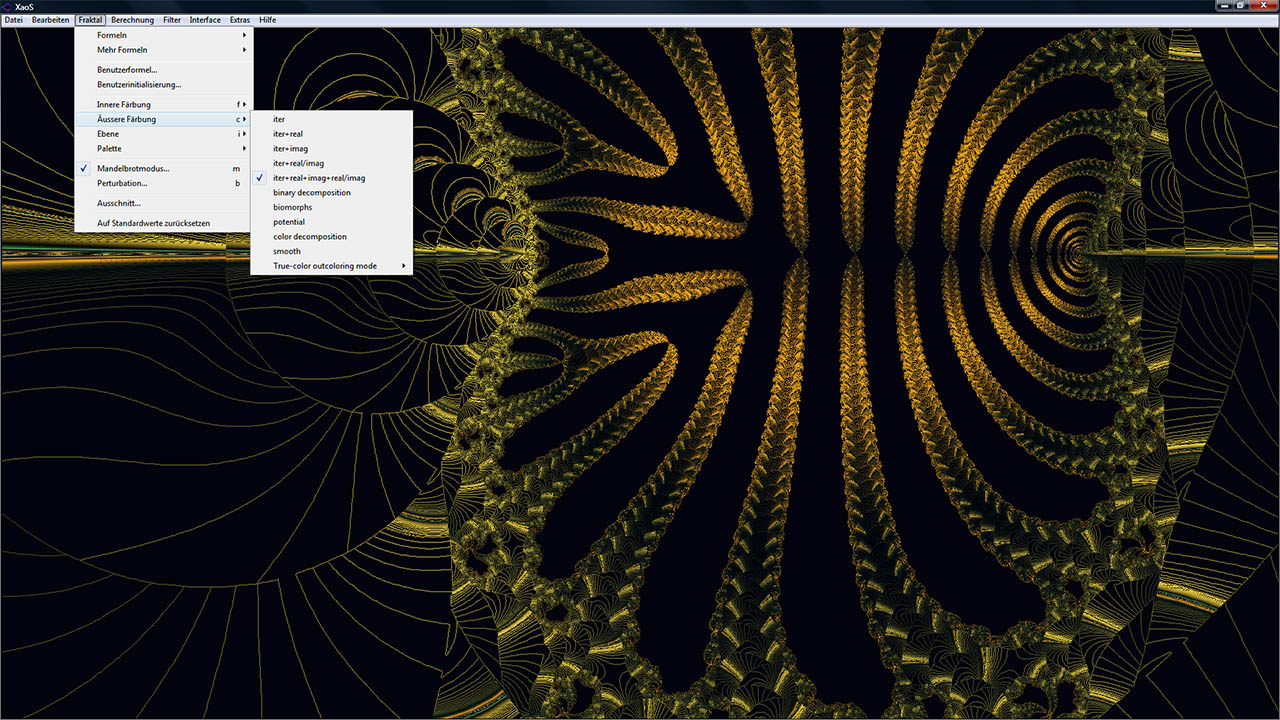The image size is (1280, 720).
Task: Close the open Fraktal menu
Action: coord(90,20)
